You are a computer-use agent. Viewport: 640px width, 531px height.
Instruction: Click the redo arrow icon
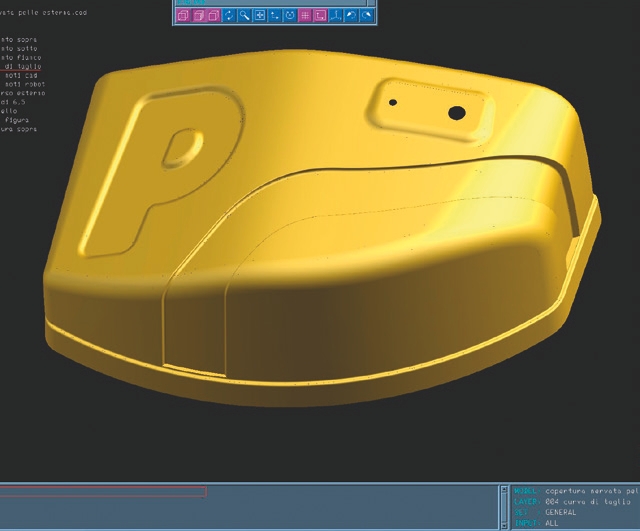pyautogui.click(x=366, y=16)
